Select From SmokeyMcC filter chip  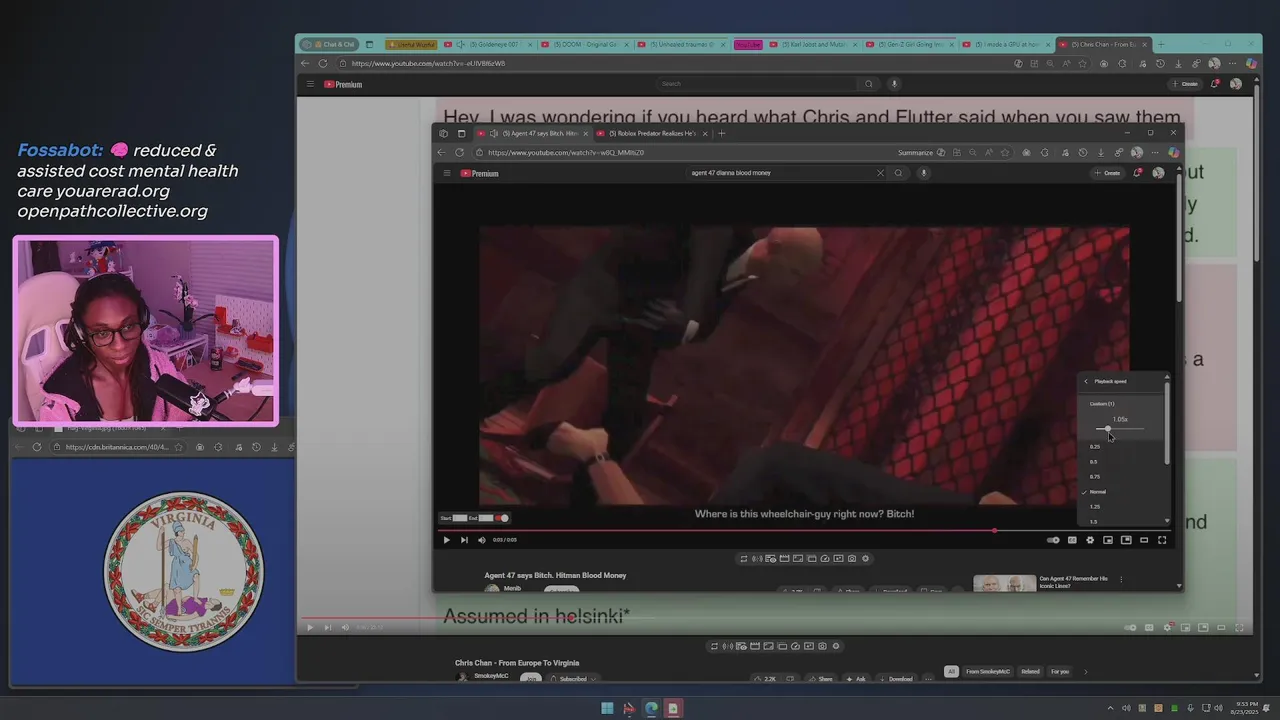pos(987,672)
